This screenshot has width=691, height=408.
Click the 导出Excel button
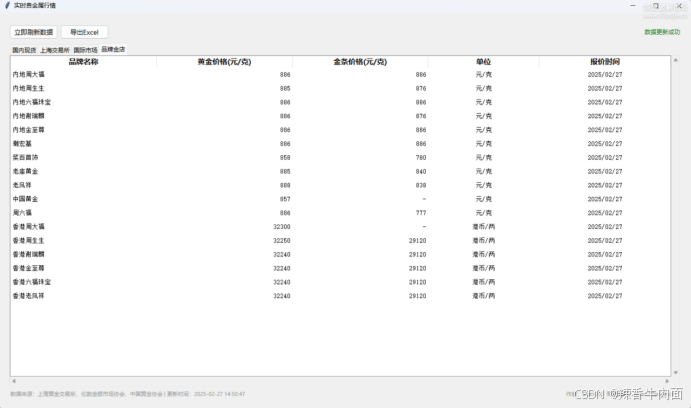tap(84, 32)
